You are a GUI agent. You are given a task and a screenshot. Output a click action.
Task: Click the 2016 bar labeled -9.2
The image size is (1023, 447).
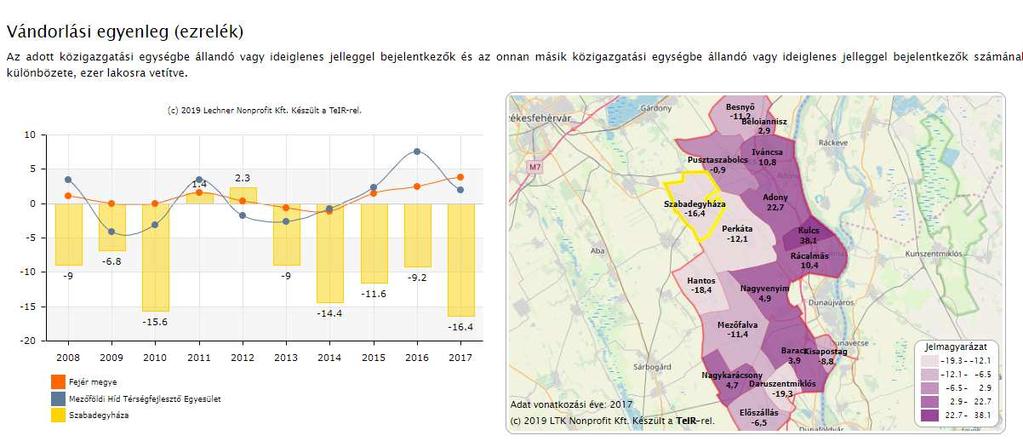417,236
